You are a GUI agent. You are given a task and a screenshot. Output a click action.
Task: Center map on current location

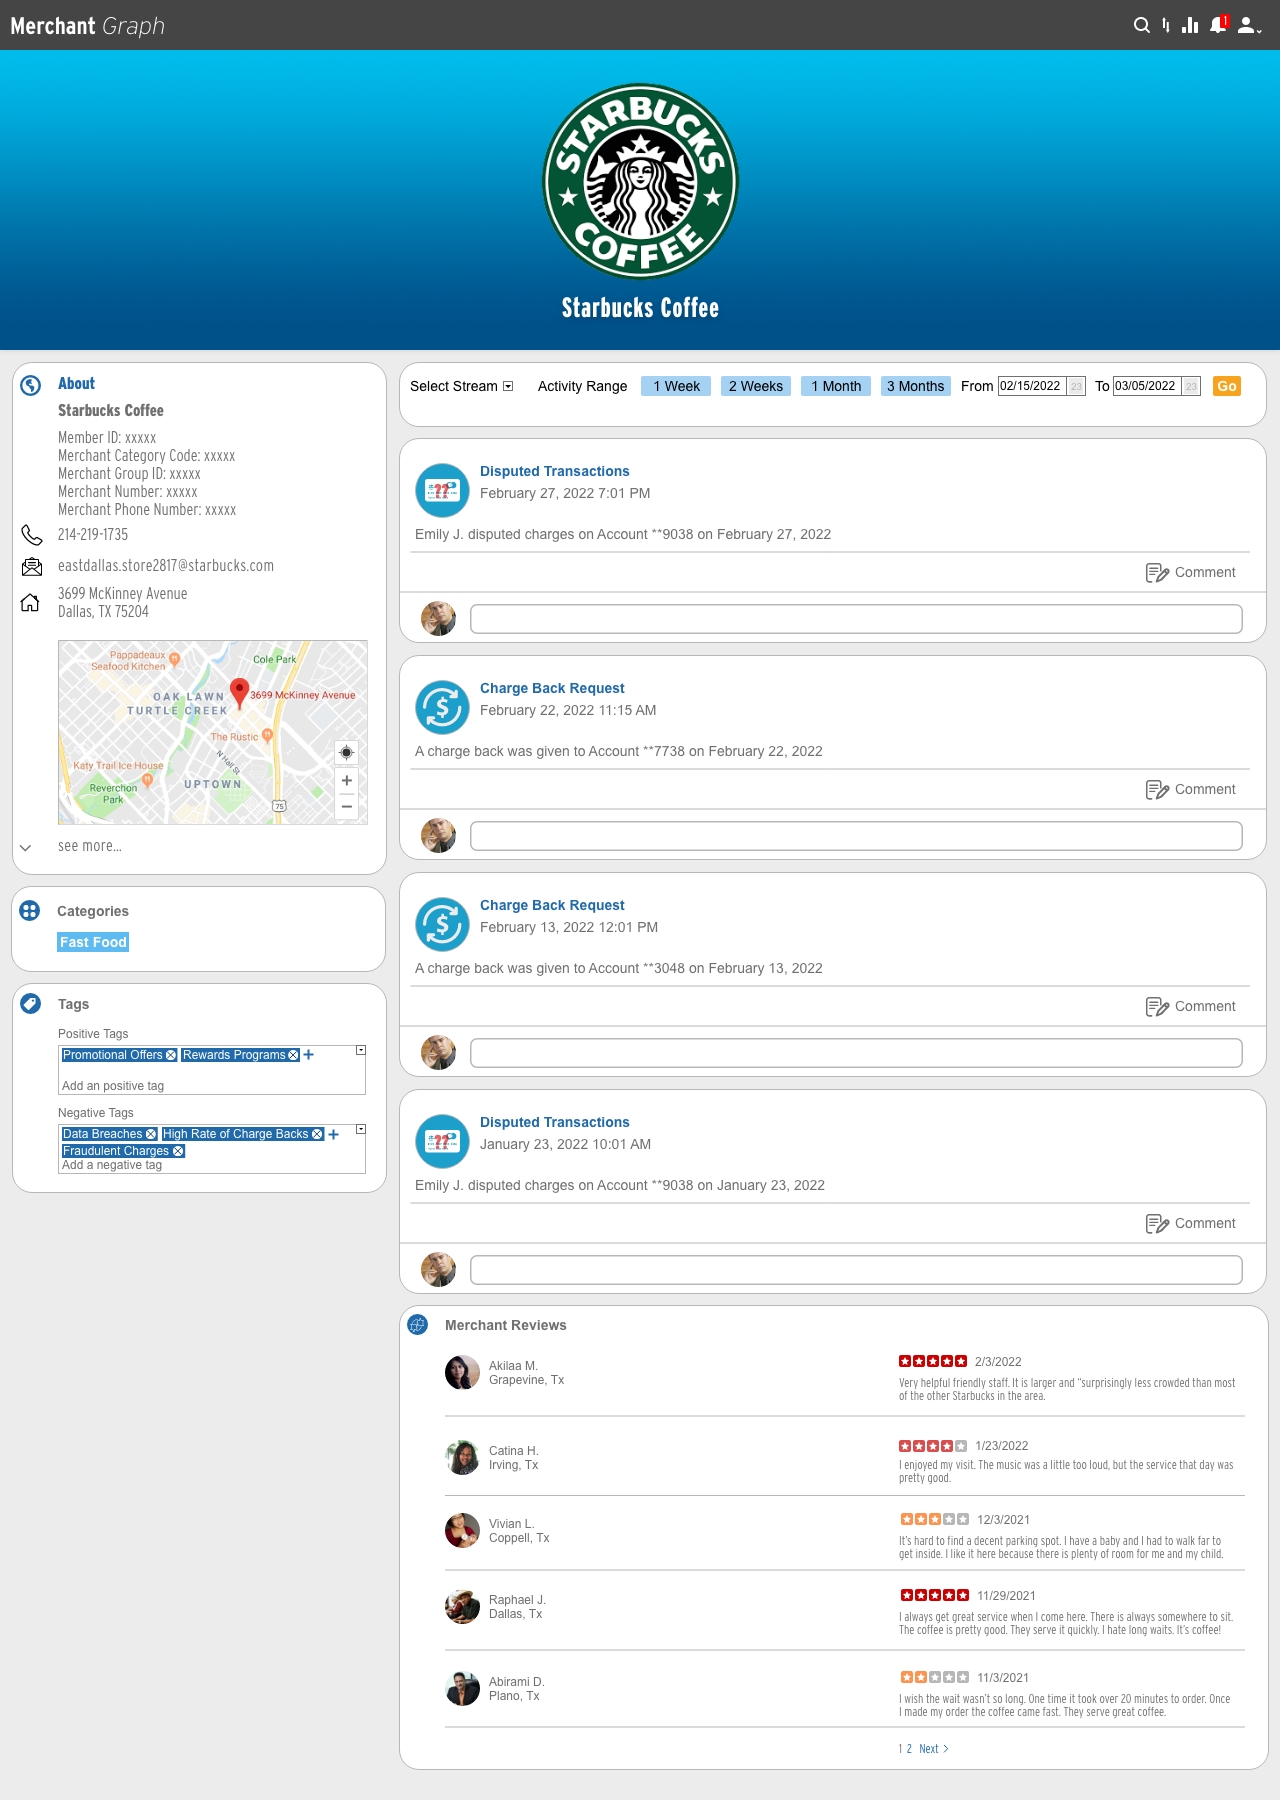[347, 752]
